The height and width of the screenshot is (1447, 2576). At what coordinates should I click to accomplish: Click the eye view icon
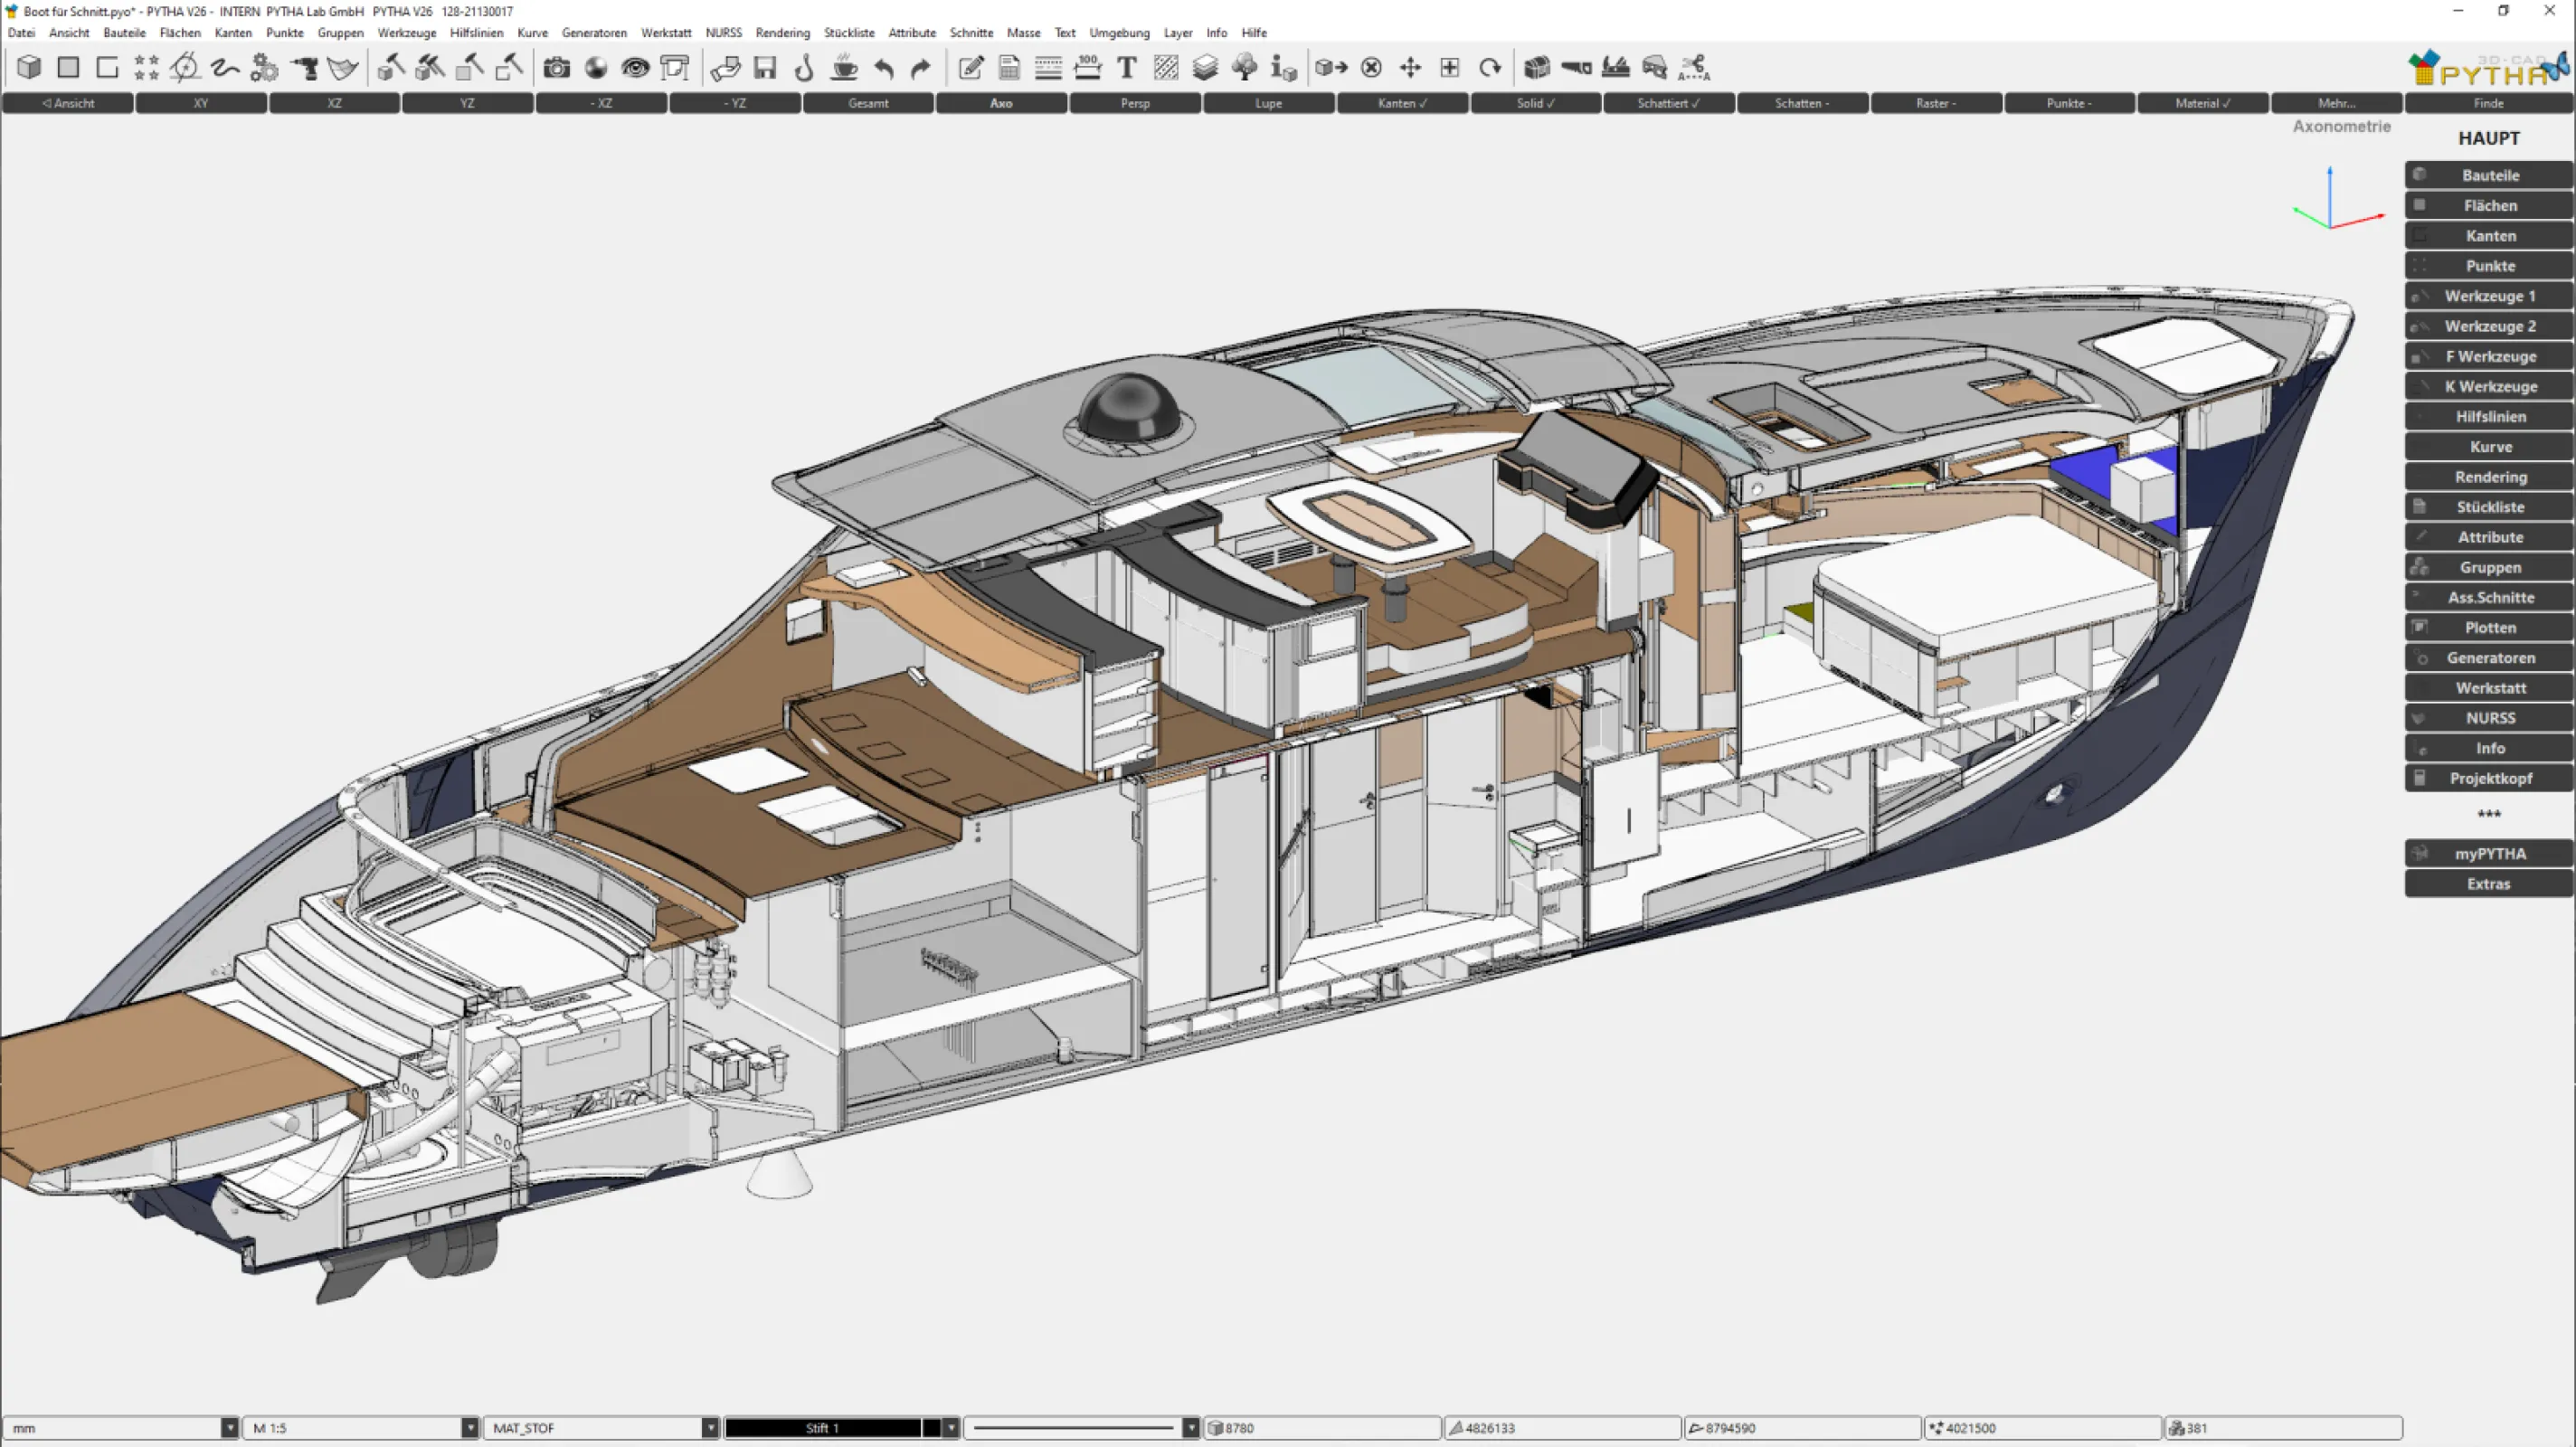click(635, 68)
